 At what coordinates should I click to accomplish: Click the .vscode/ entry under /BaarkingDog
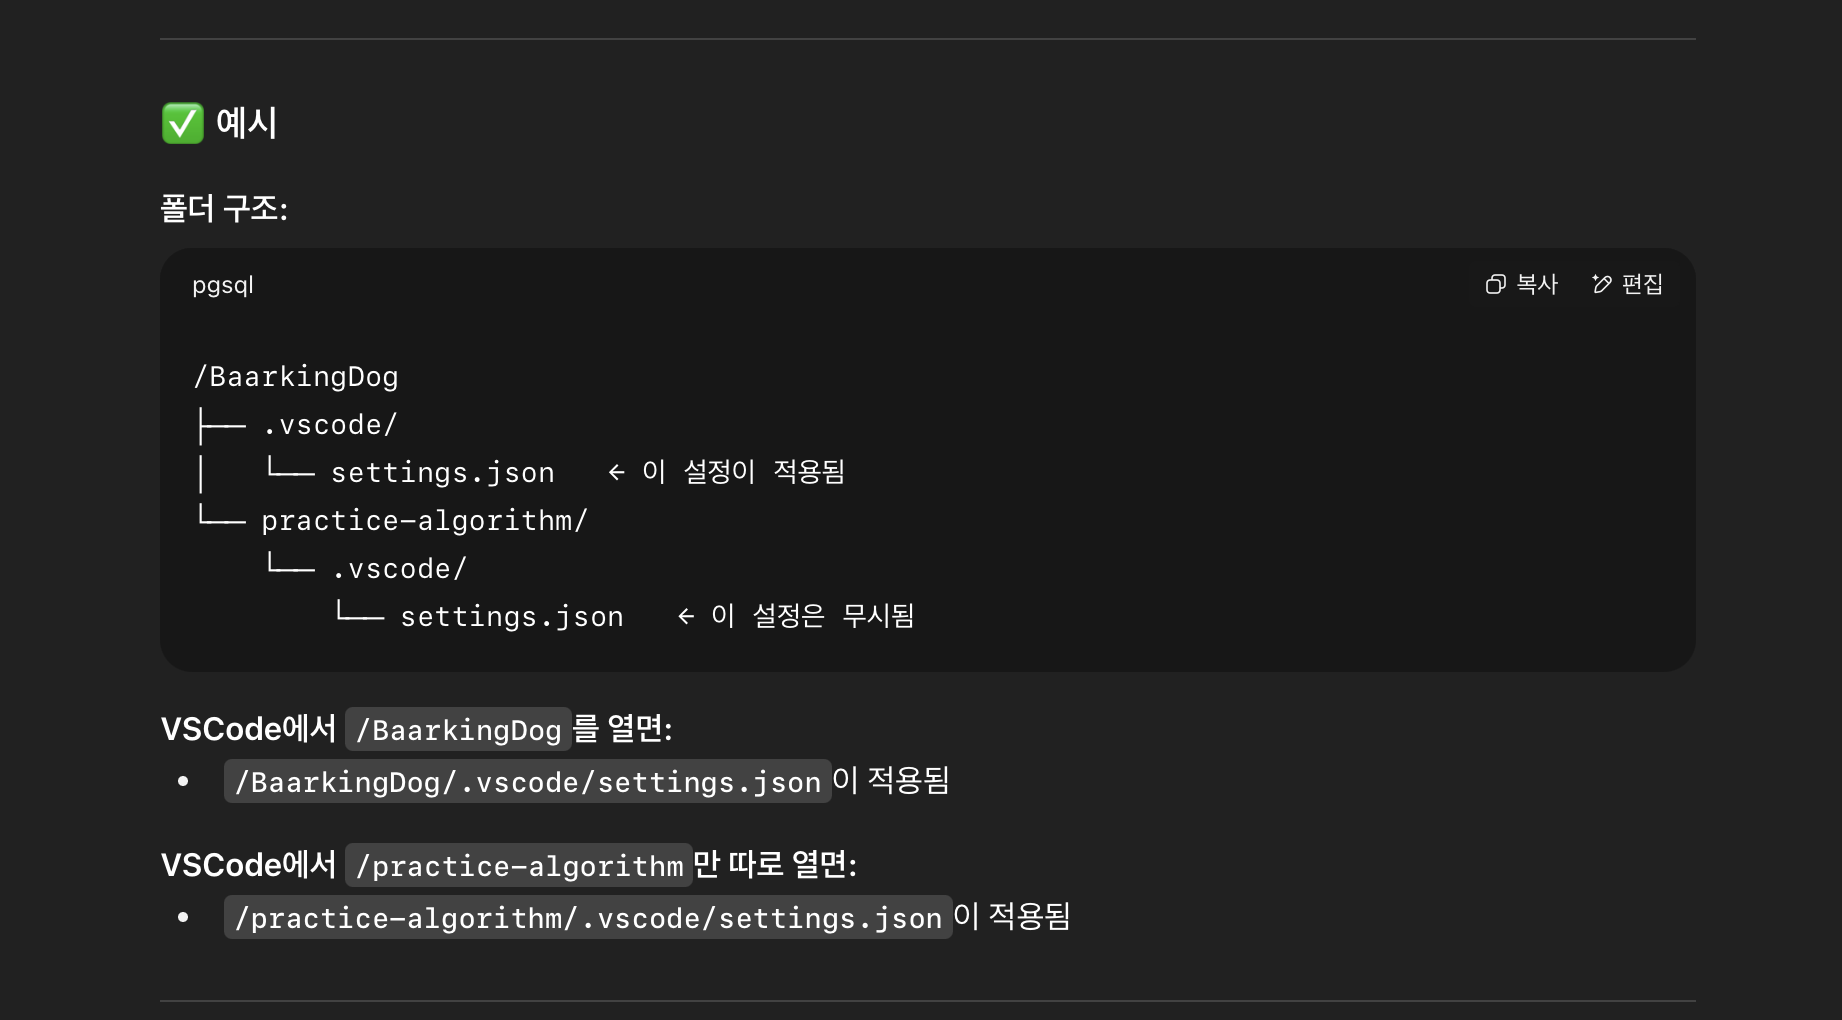pos(331,424)
